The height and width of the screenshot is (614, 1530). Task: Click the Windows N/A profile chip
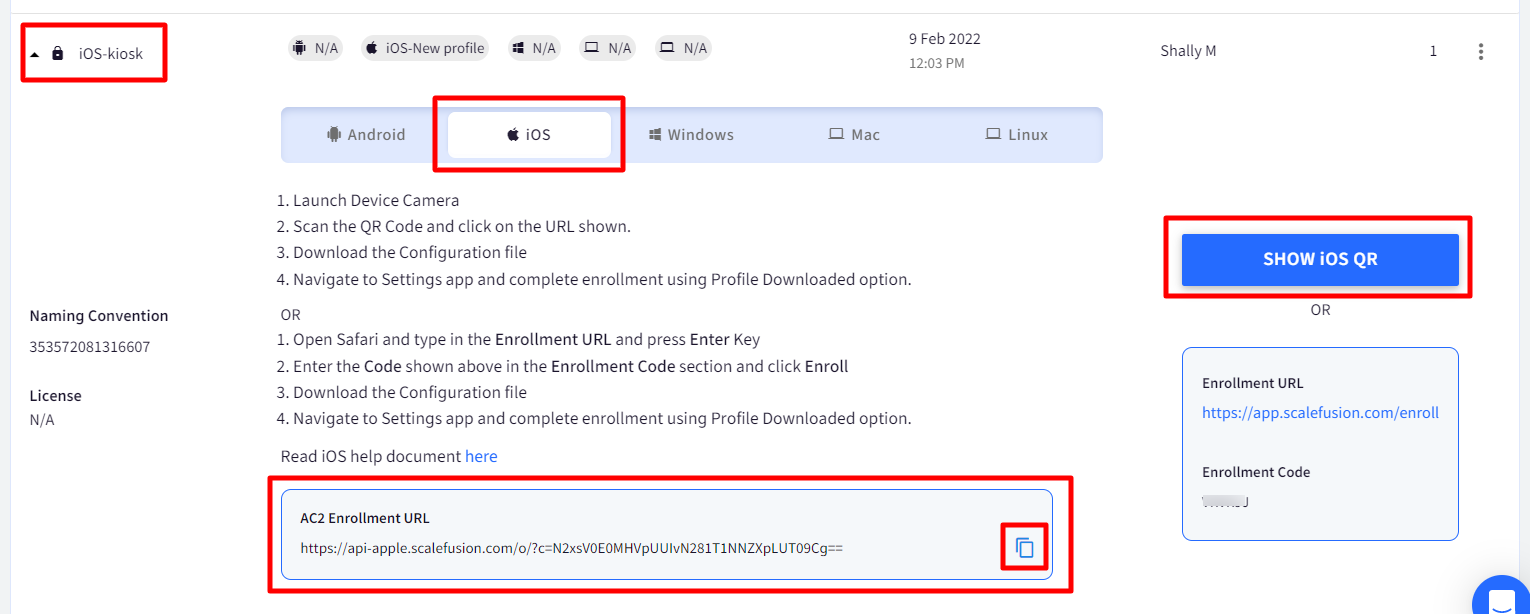(533, 48)
